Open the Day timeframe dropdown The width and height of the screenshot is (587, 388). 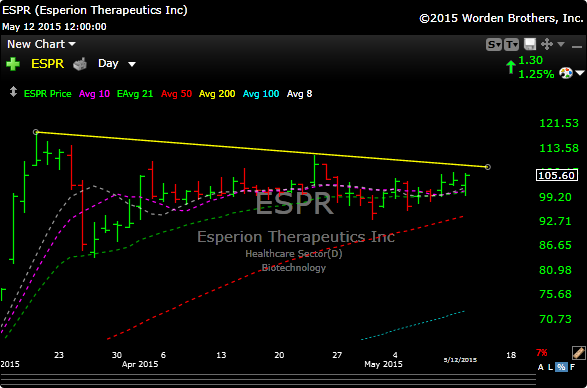pyautogui.click(x=116, y=64)
